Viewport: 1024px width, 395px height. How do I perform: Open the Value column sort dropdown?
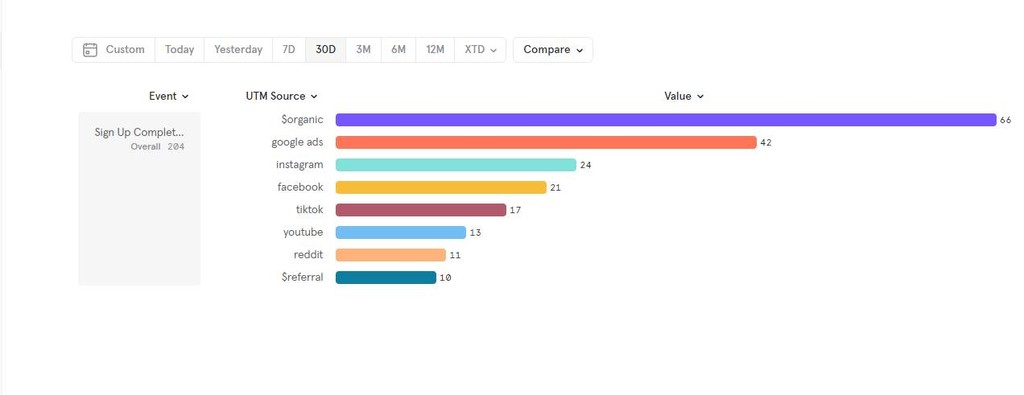684,96
